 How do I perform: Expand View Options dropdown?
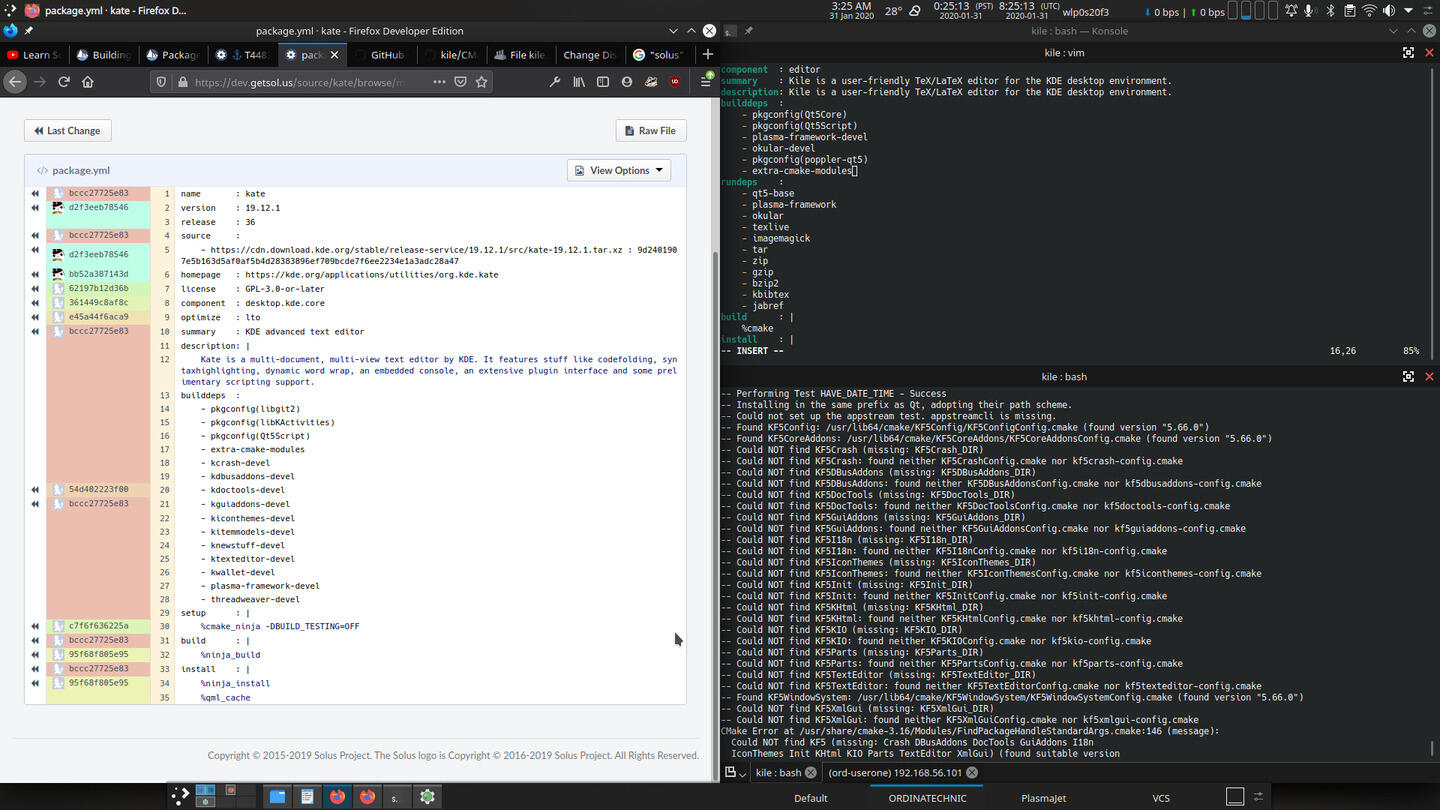coord(619,170)
